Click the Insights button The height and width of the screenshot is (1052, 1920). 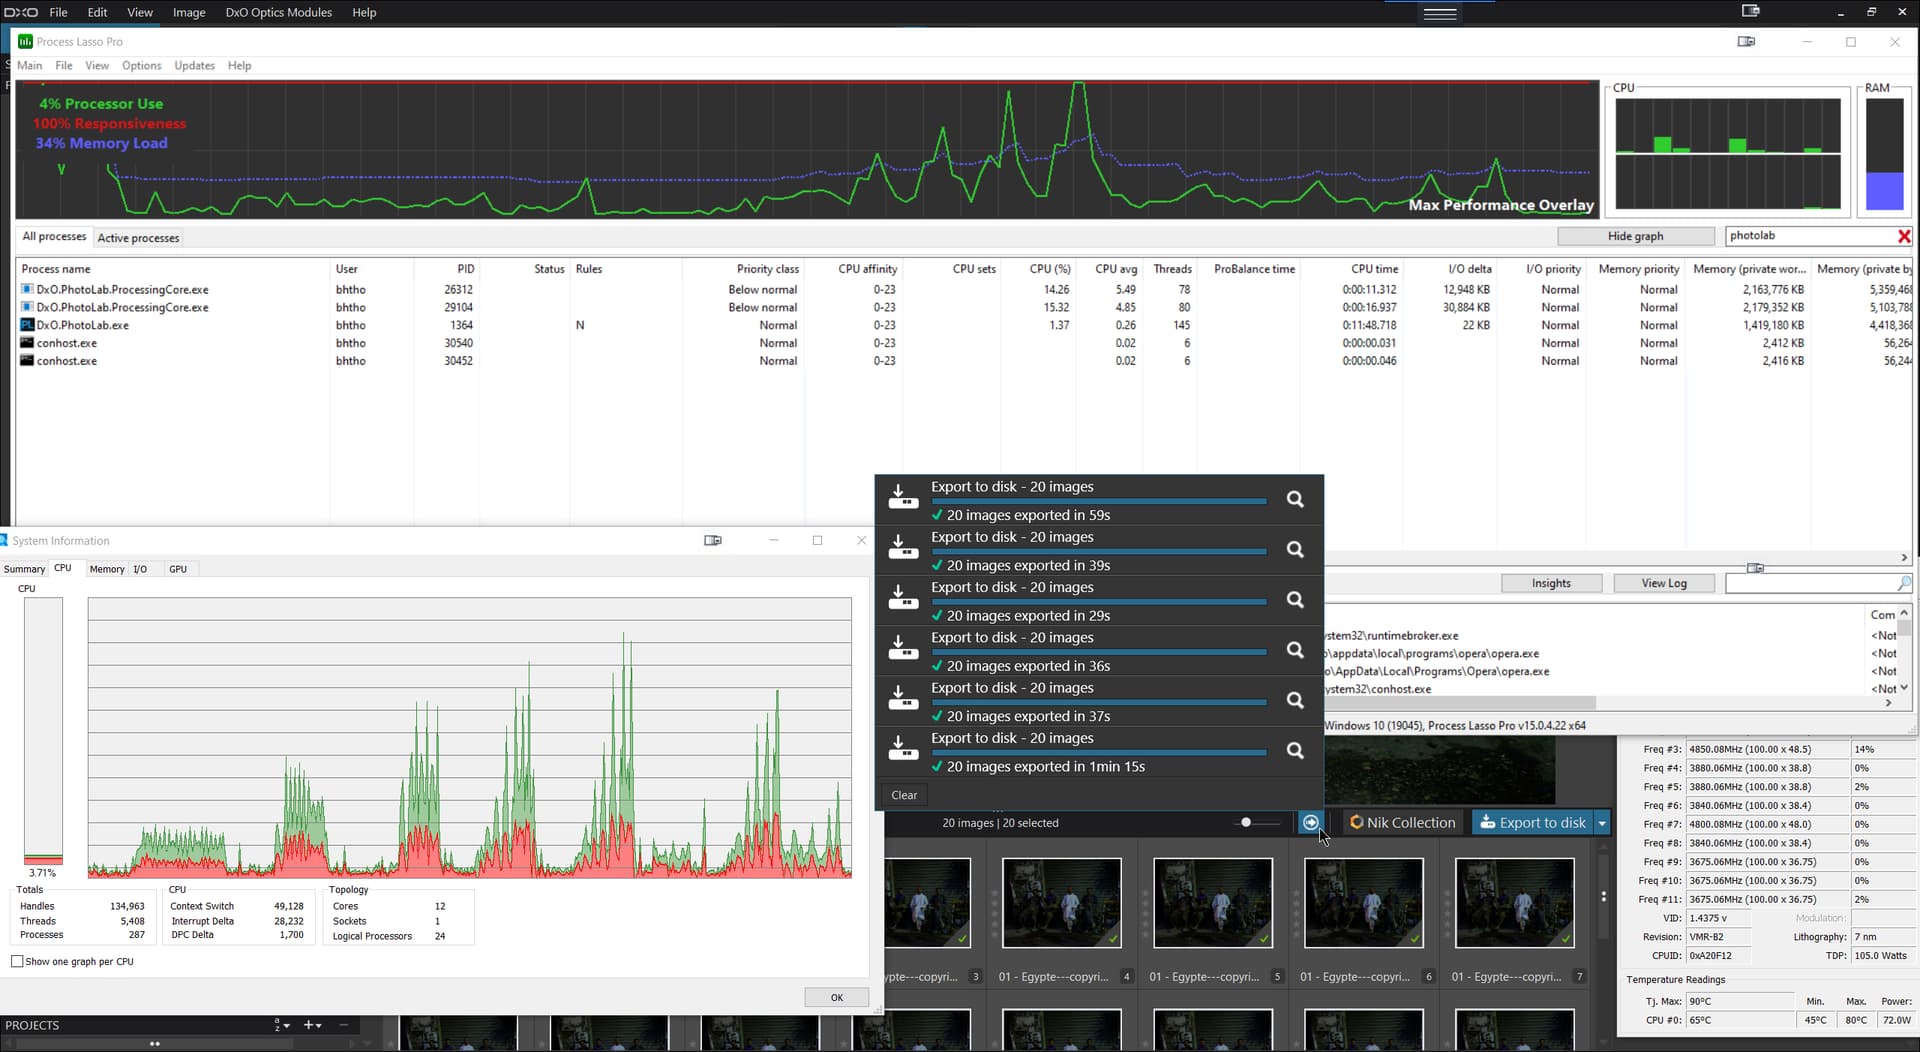pos(1551,583)
